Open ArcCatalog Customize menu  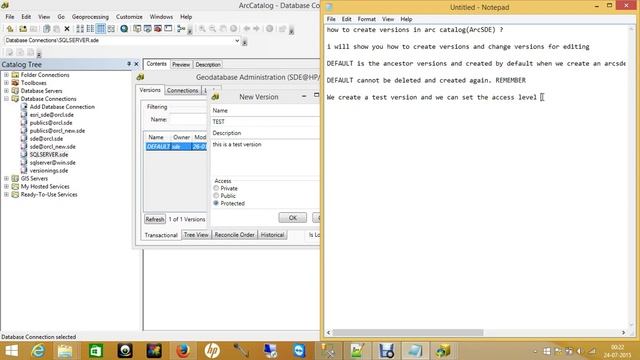pyautogui.click(x=129, y=17)
